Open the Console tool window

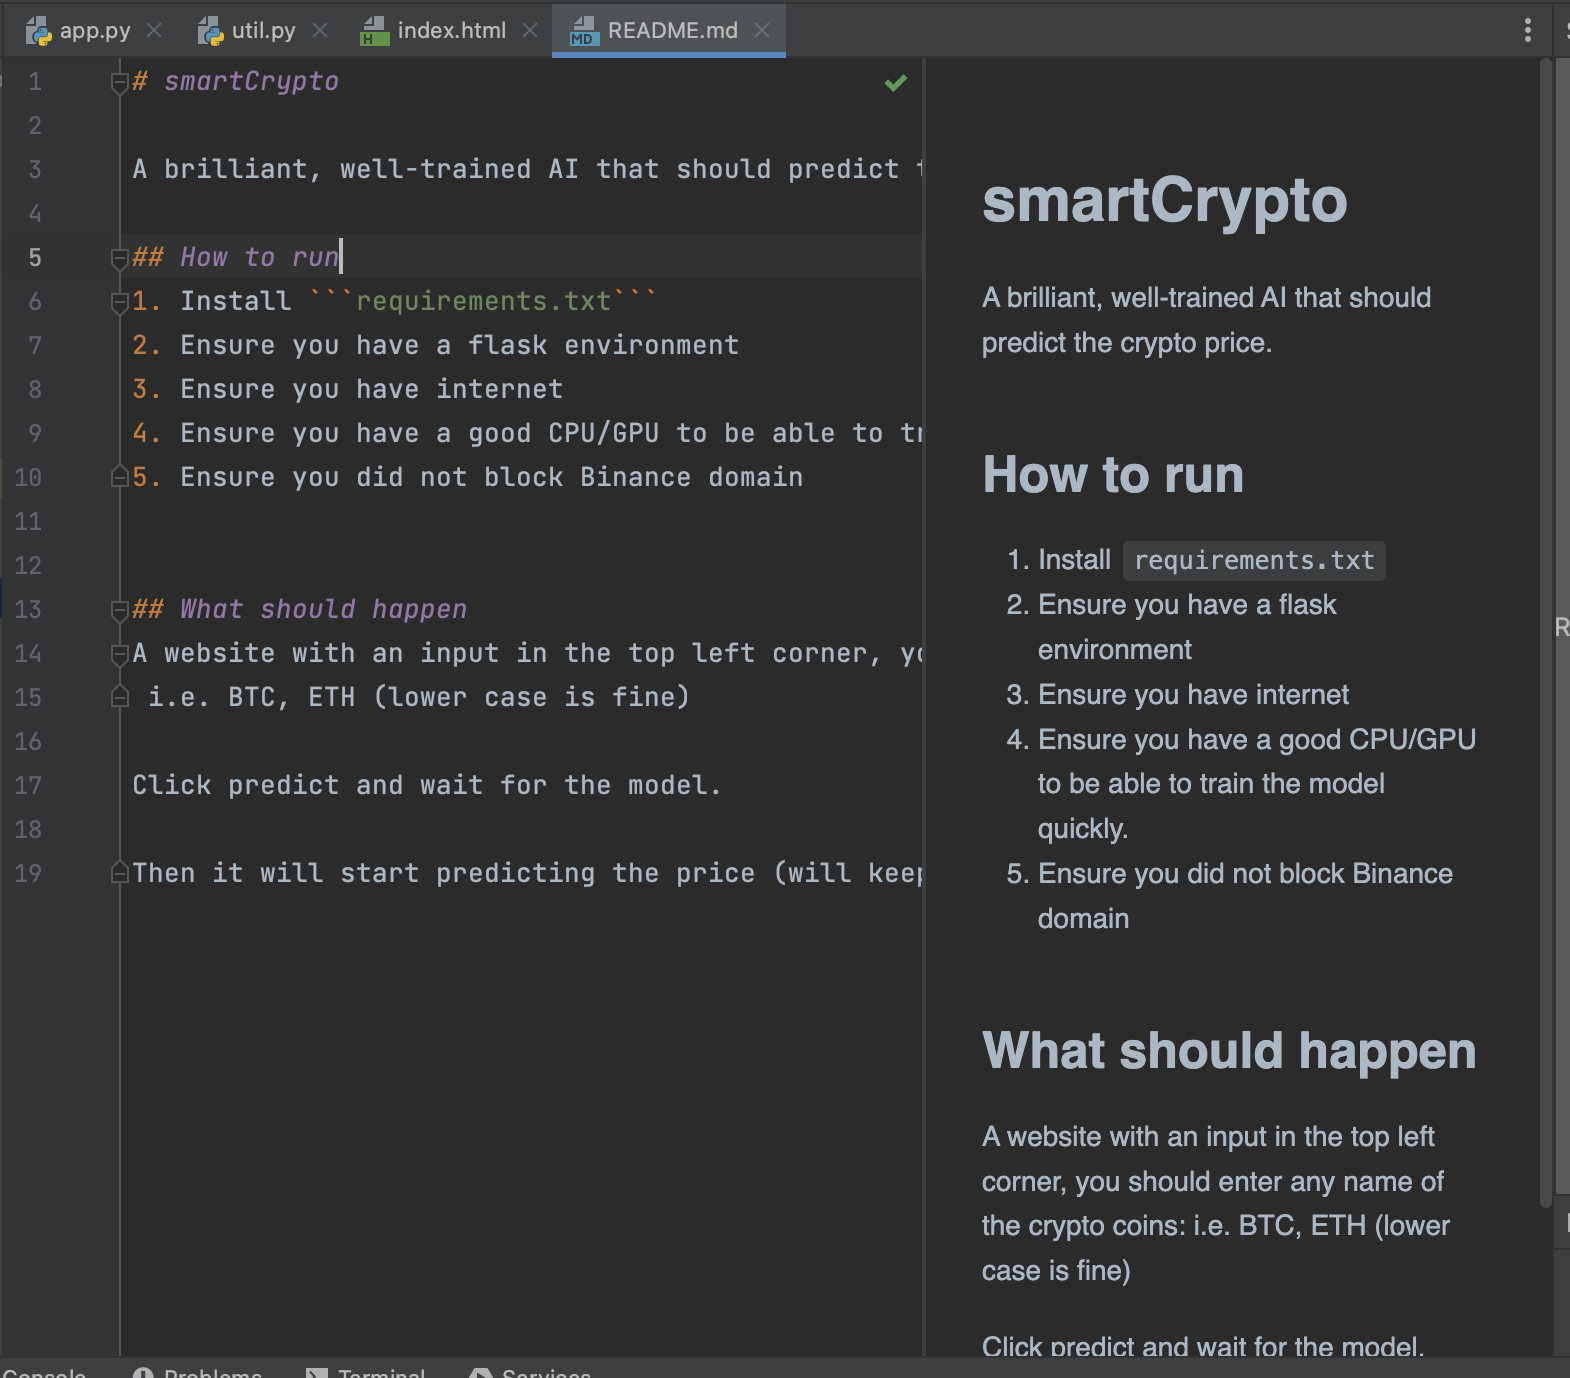pyautogui.click(x=44, y=1371)
